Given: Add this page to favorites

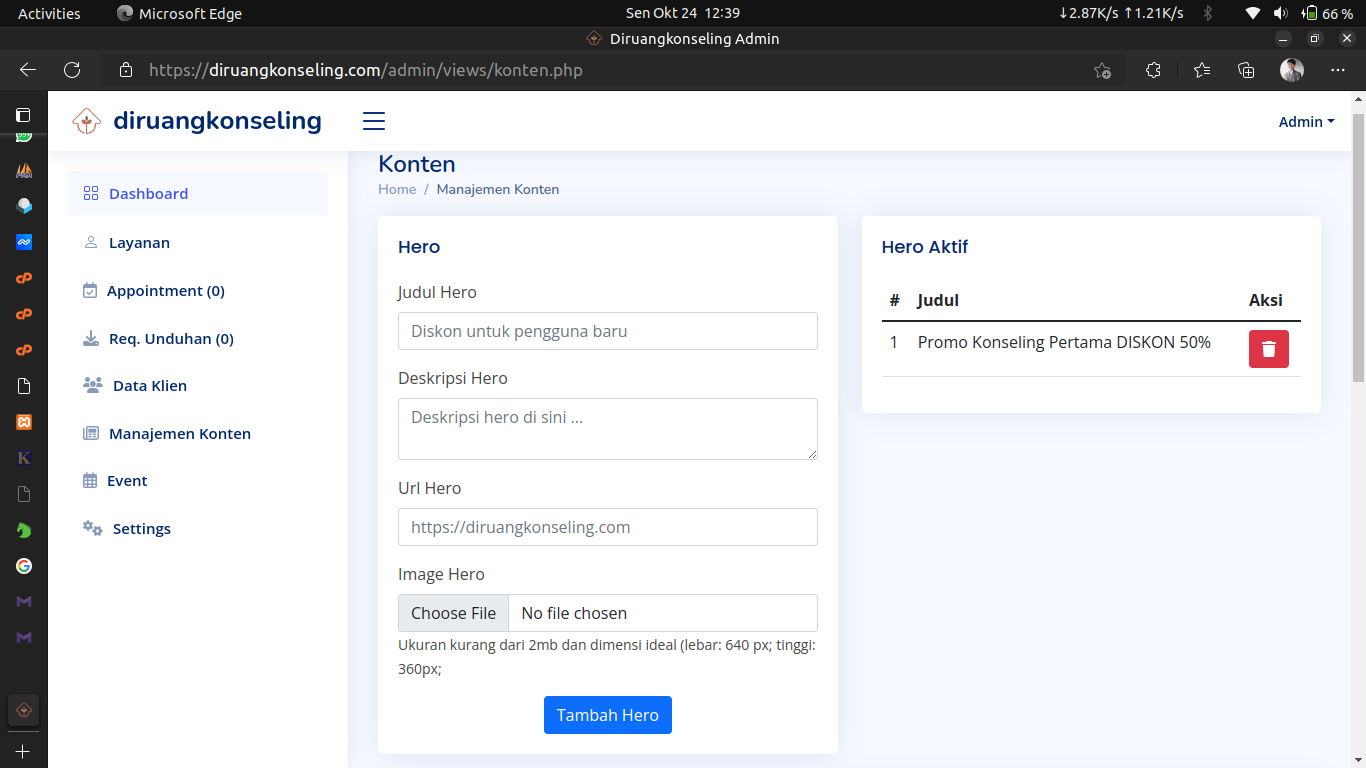Looking at the screenshot, I should pos(1102,70).
